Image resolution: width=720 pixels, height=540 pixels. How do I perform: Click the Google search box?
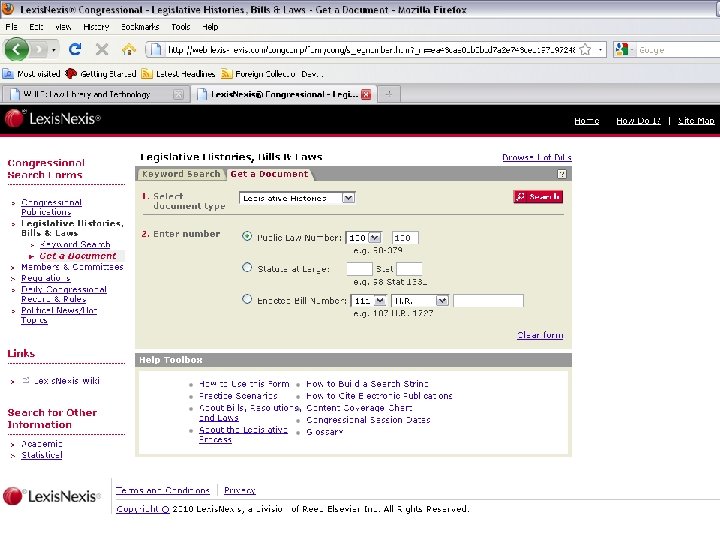(x=679, y=50)
